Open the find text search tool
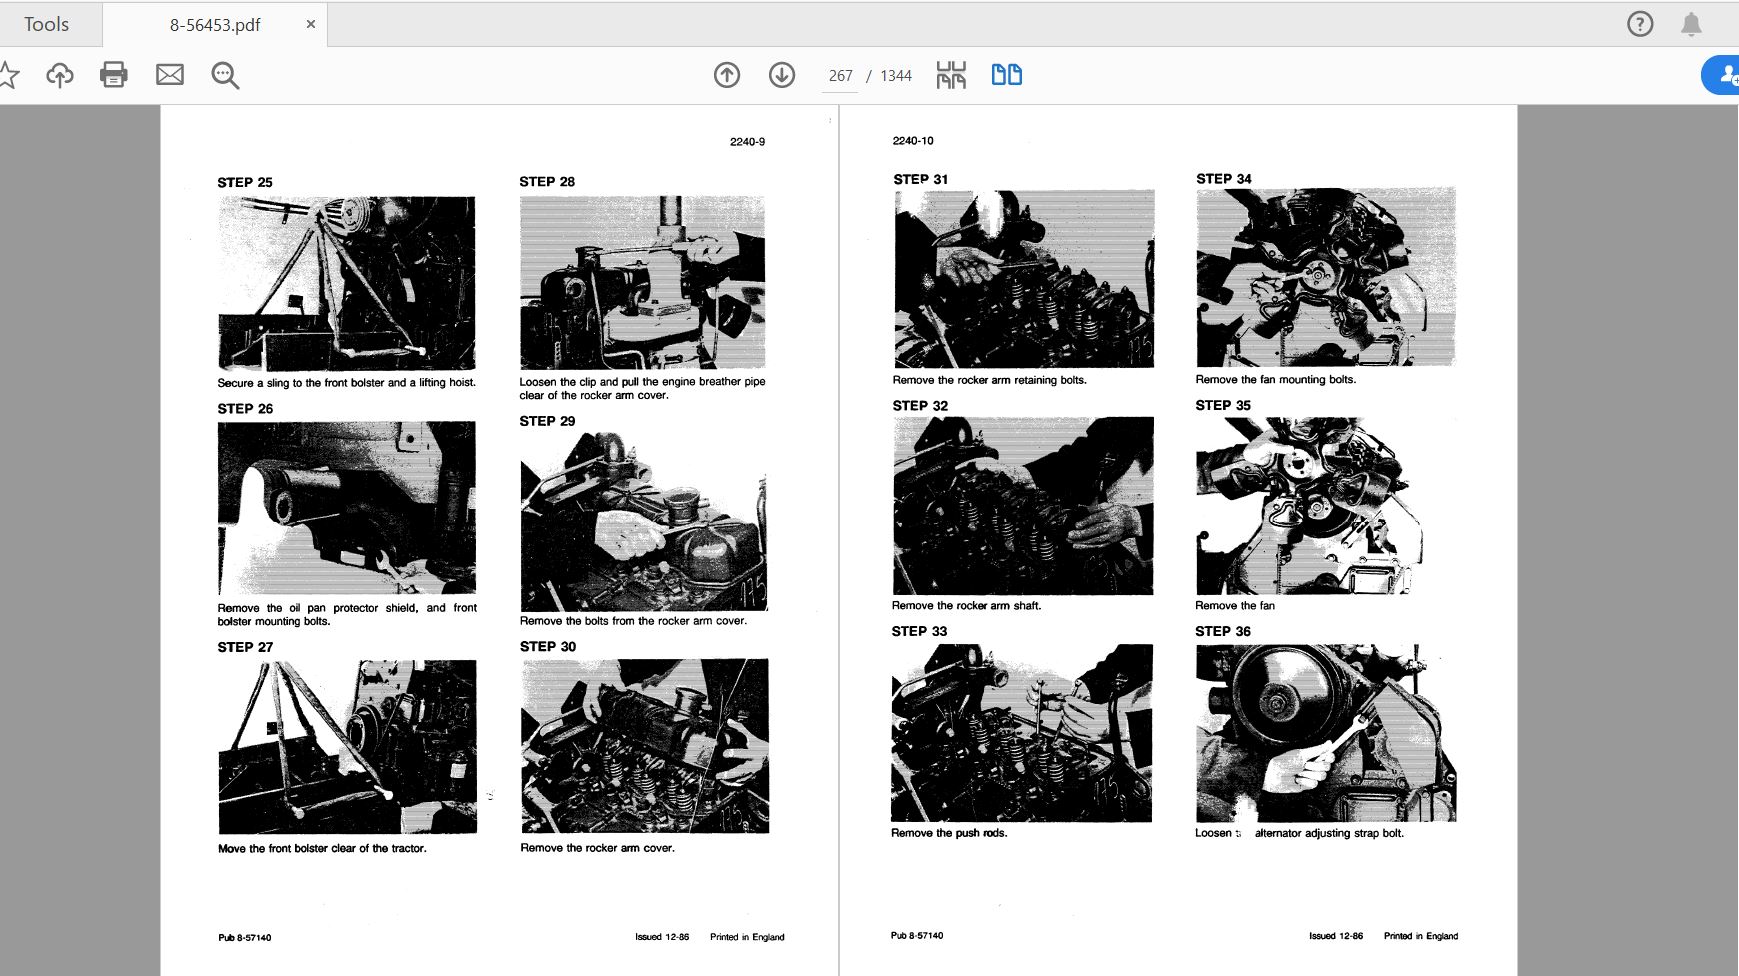Image resolution: width=1739 pixels, height=976 pixels. point(225,75)
